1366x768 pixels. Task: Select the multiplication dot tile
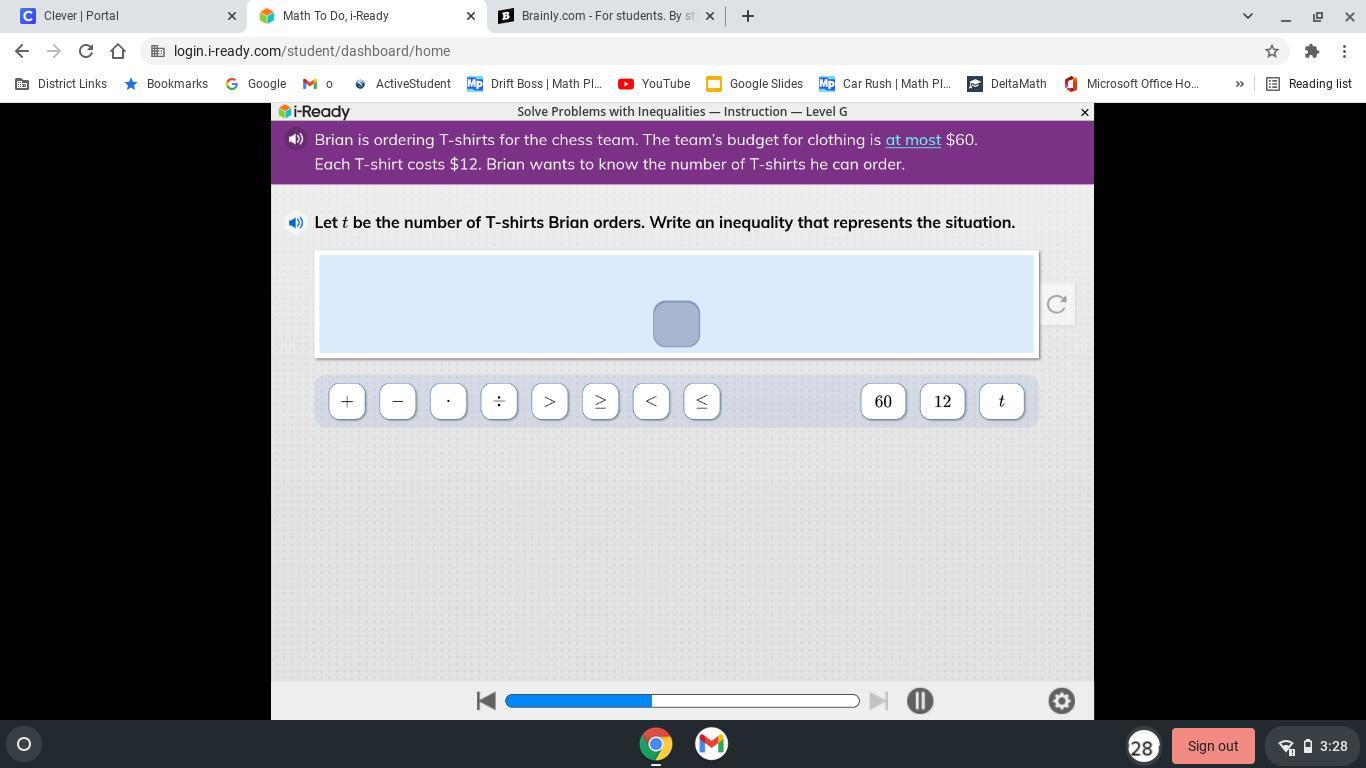coord(448,401)
